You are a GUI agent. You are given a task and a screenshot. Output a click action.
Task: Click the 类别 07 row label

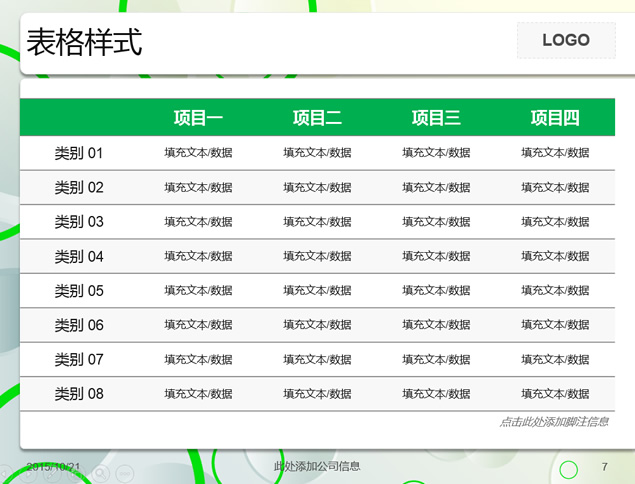click(79, 360)
